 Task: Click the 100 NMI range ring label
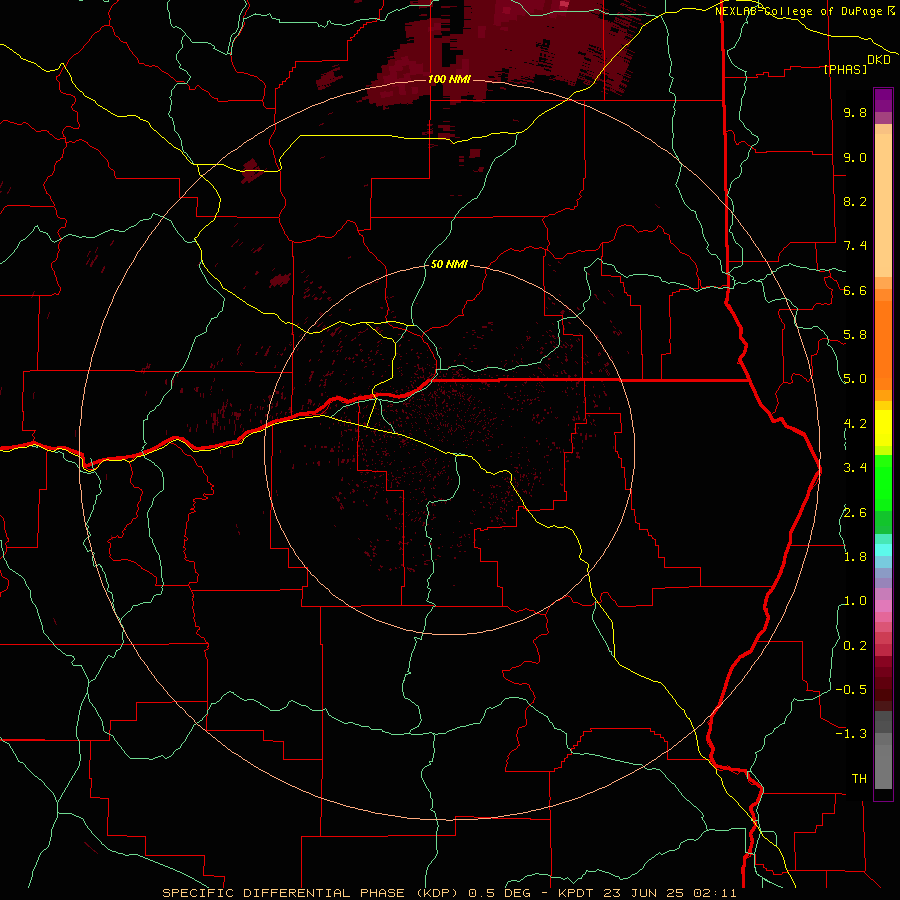point(449,79)
